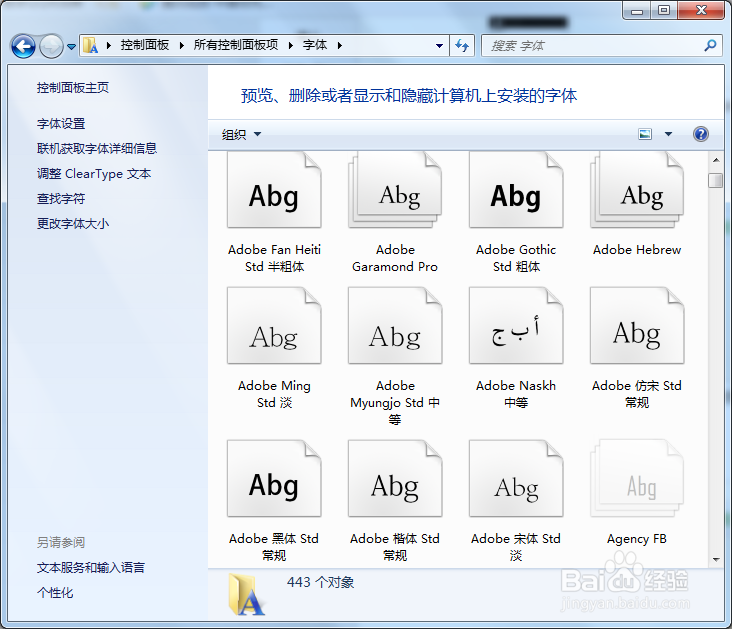Image resolution: width=732 pixels, height=629 pixels.
Task: Click the change view icon button
Action: 645,134
